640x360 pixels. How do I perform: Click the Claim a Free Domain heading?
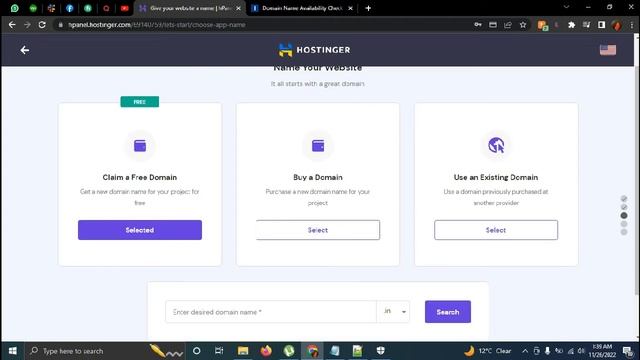(140, 177)
